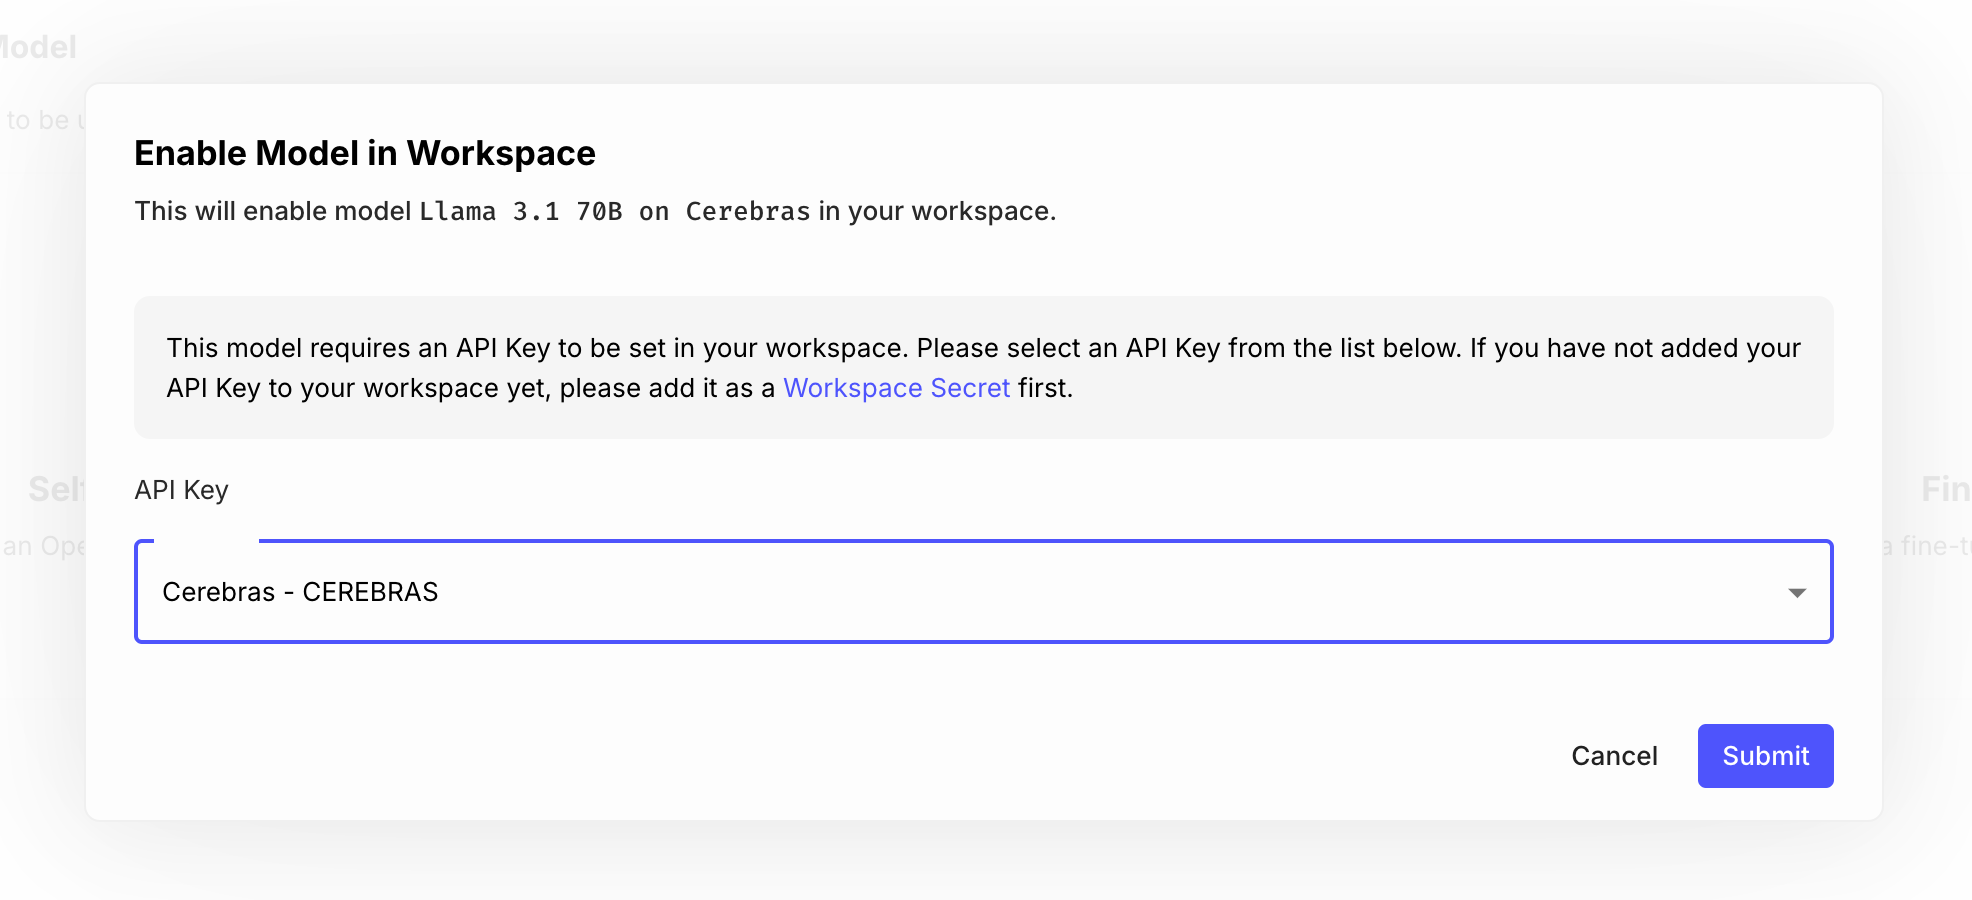
Task: Click the 'Llama 3.1 70B on Cerebras' model name
Action: point(614,212)
